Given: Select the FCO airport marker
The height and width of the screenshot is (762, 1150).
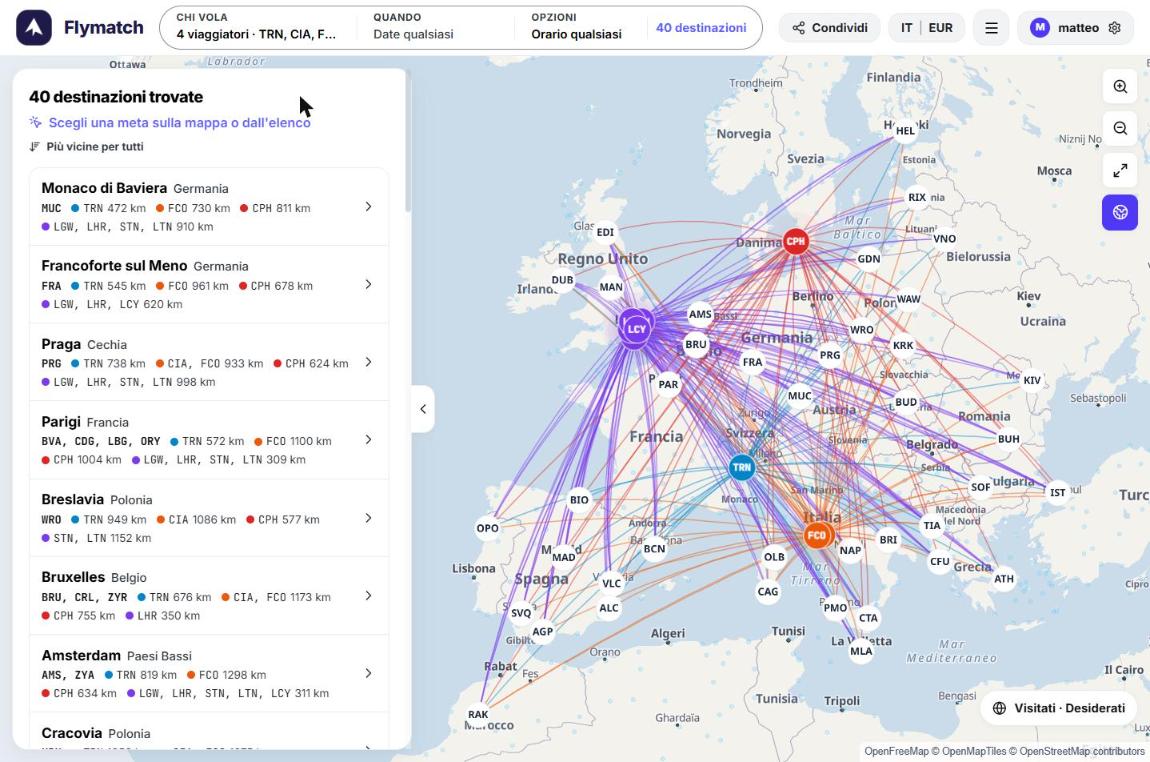Looking at the screenshot, I should click(816, 535).
